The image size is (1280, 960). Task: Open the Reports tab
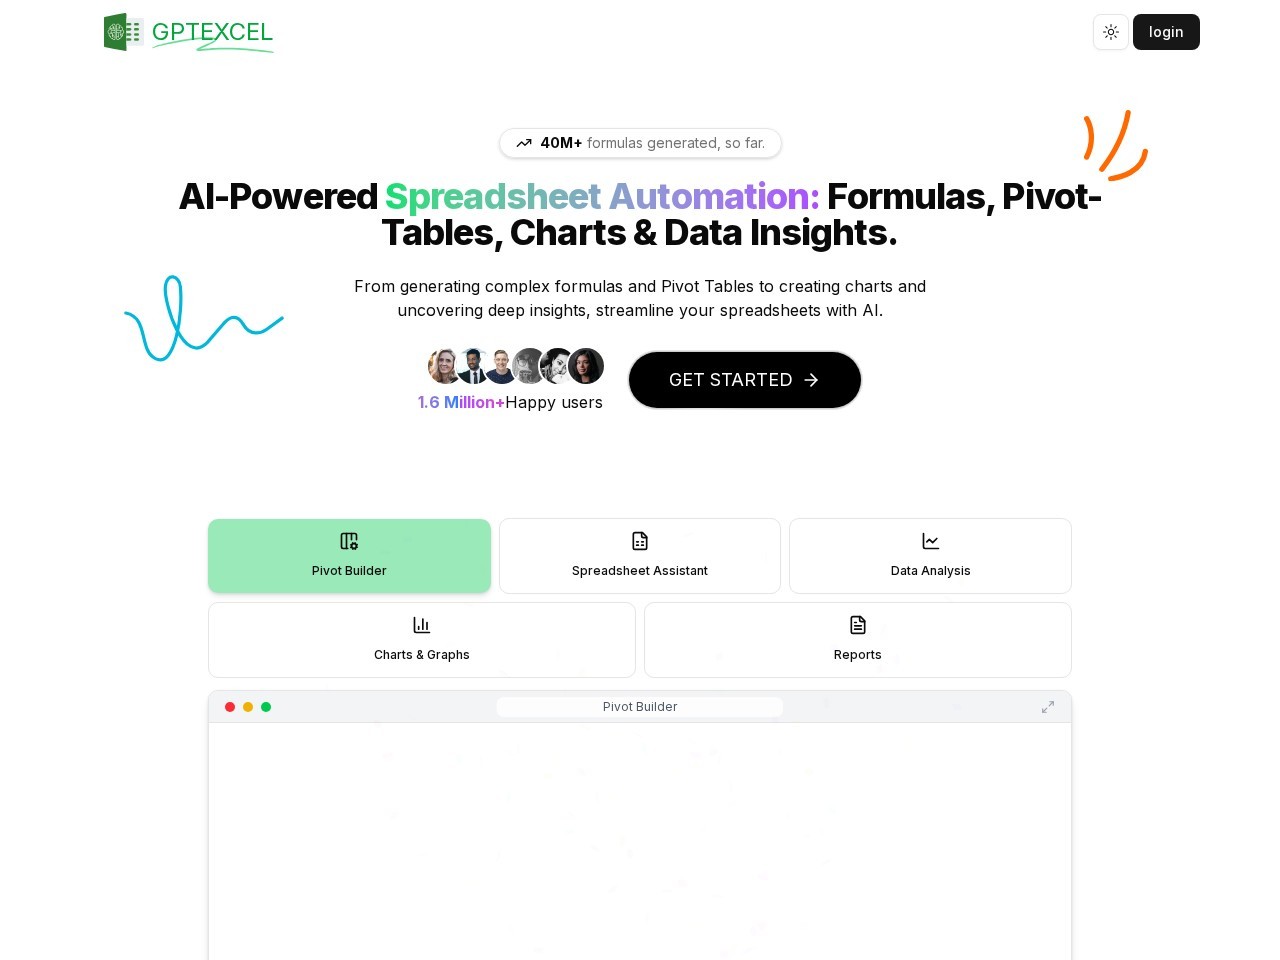pyautogui.click(x=857, y=640)
